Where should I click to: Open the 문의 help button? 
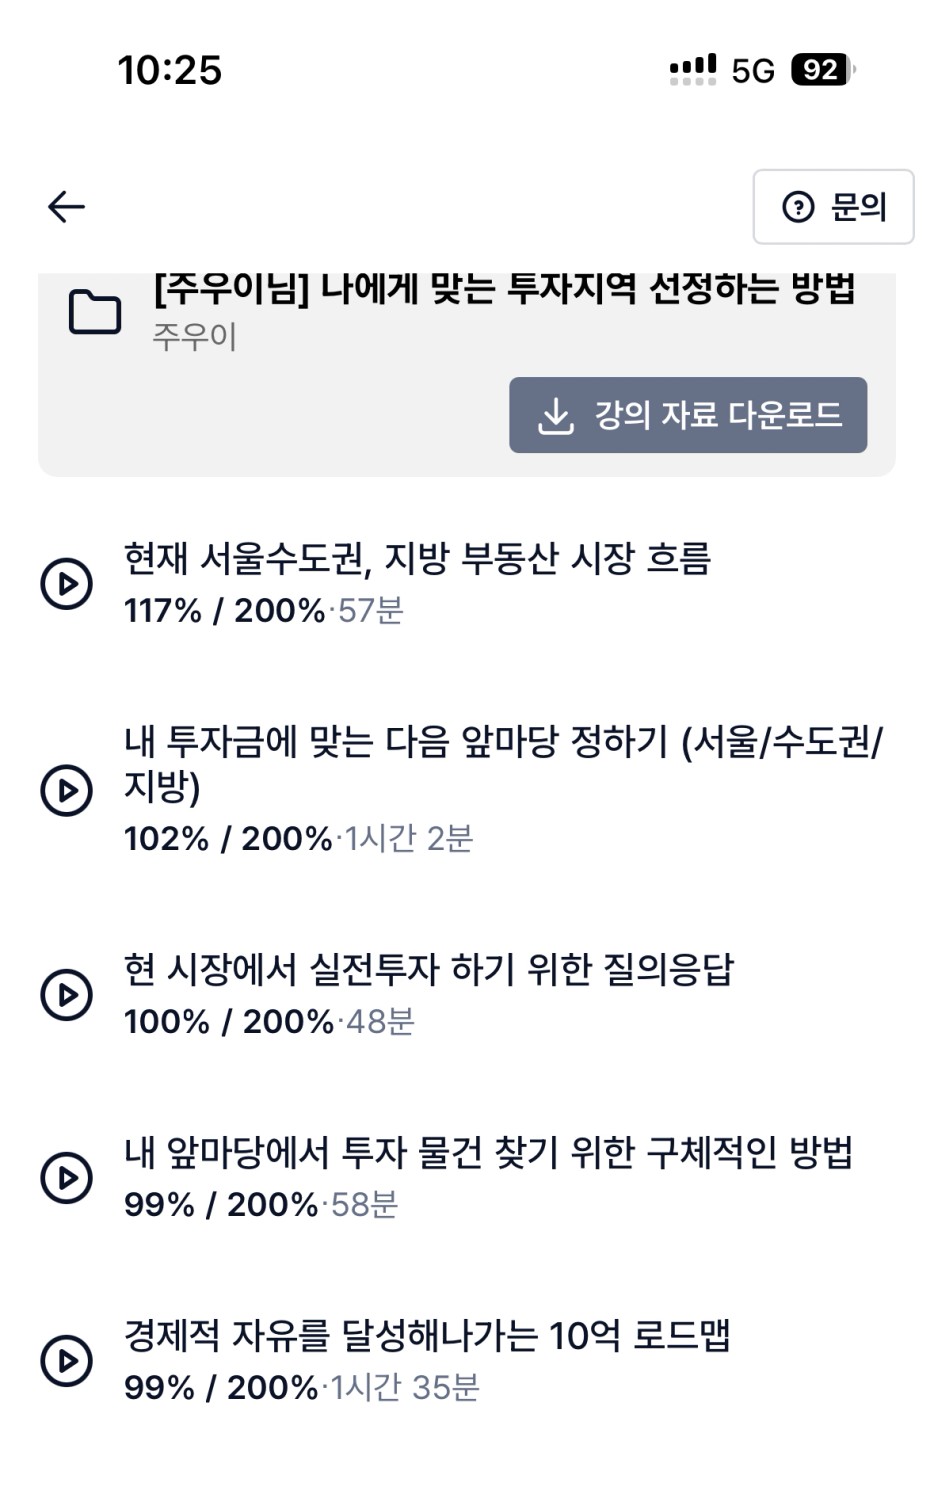pyautogui.click(x=833, y=207)
